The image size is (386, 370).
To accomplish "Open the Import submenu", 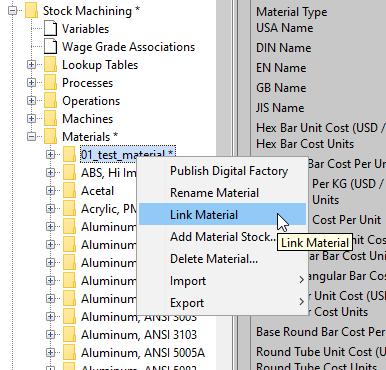I will coord(222,281).
